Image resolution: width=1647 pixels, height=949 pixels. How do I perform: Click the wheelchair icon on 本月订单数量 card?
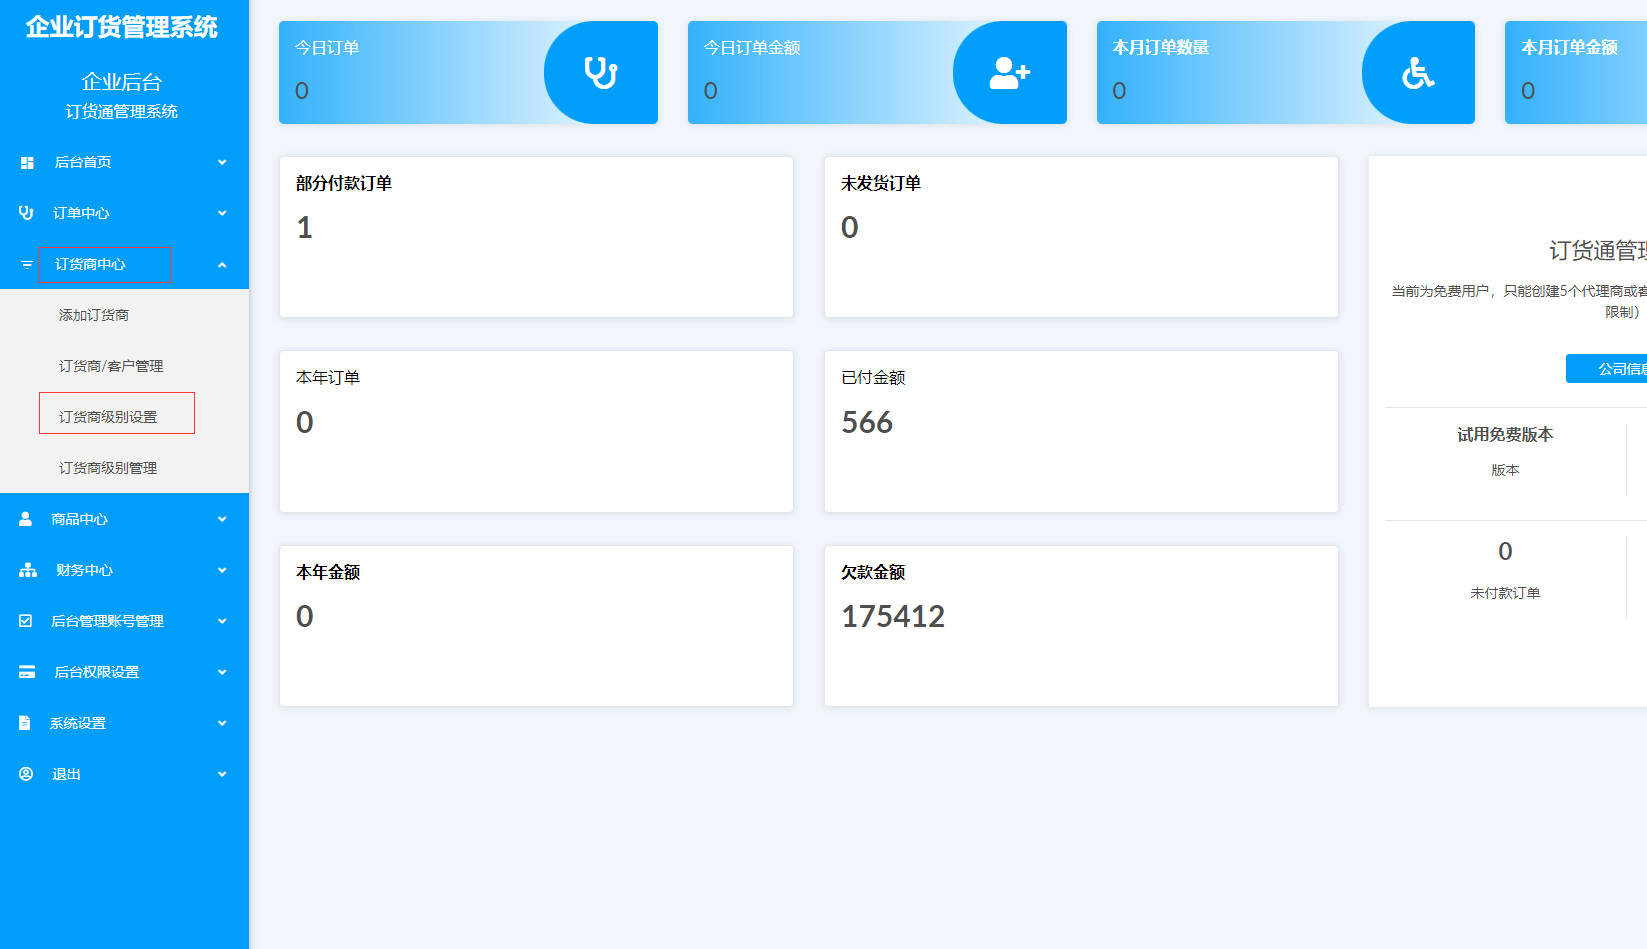[1417, 73]
